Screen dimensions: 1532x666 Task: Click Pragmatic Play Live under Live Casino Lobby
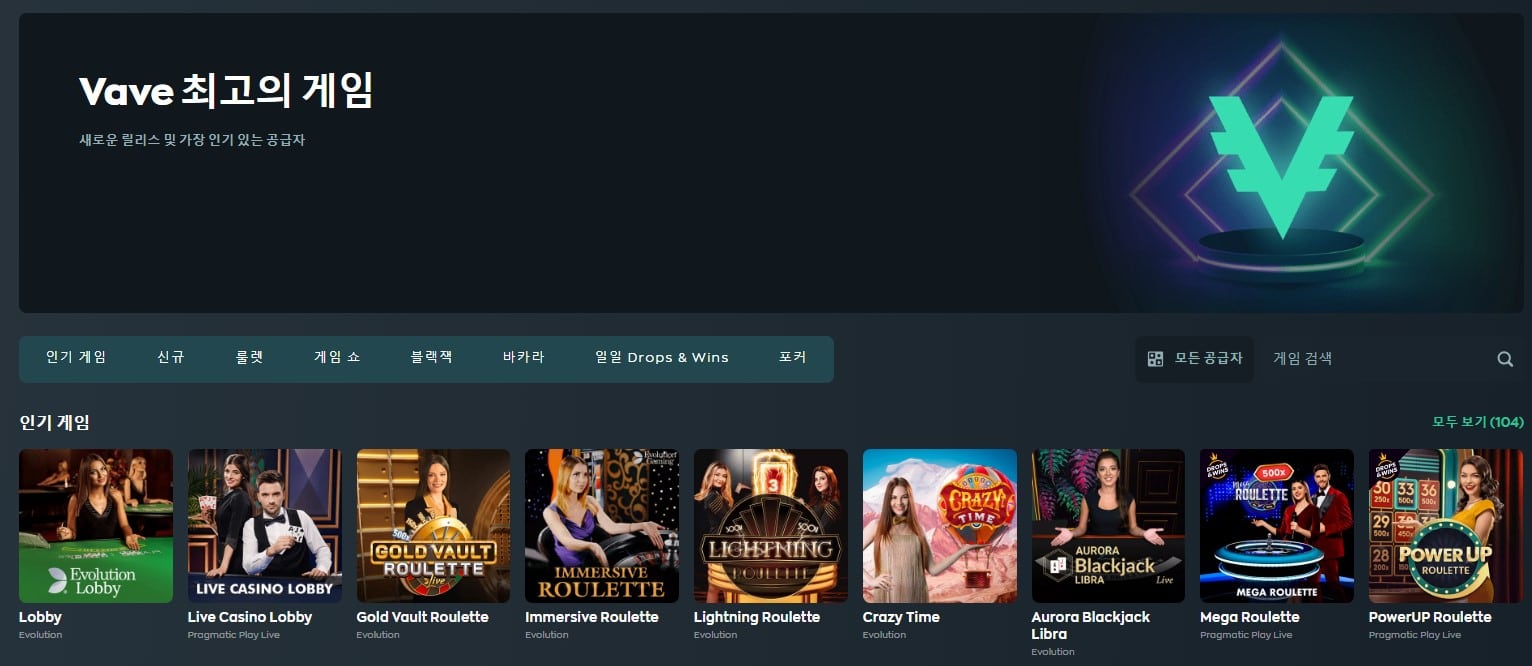234,635
